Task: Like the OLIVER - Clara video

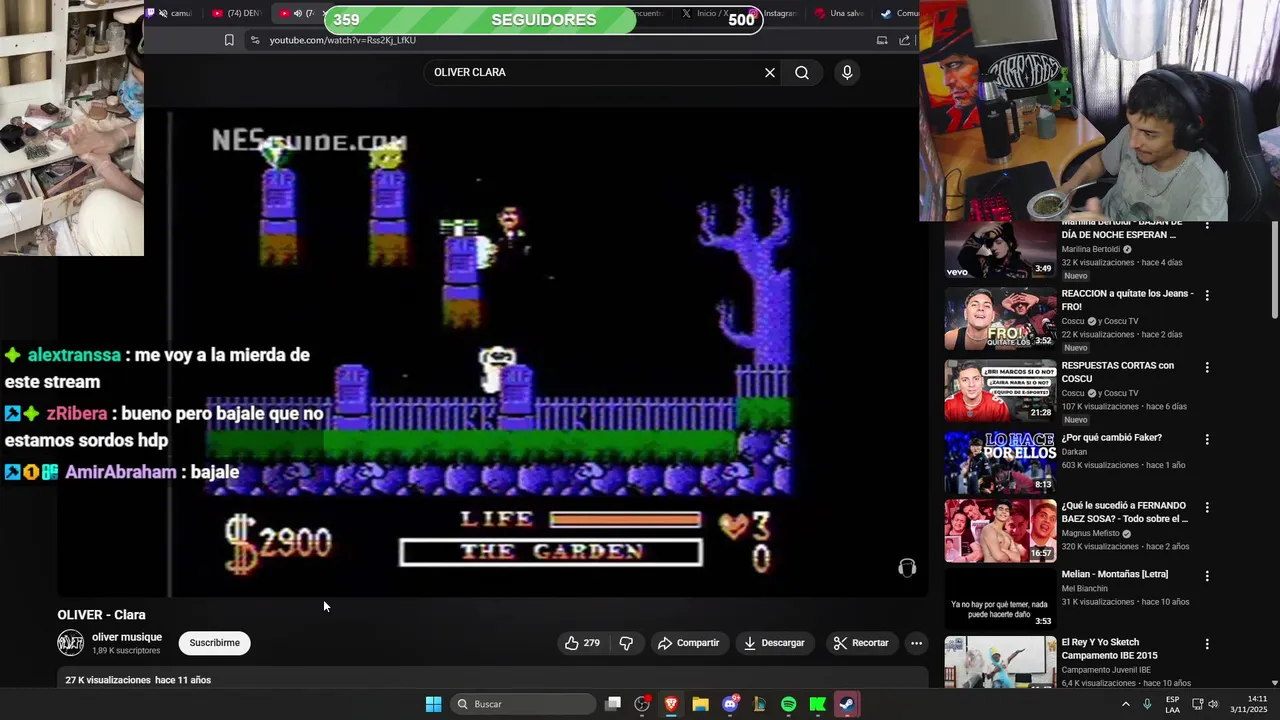Action: (582, 643)
